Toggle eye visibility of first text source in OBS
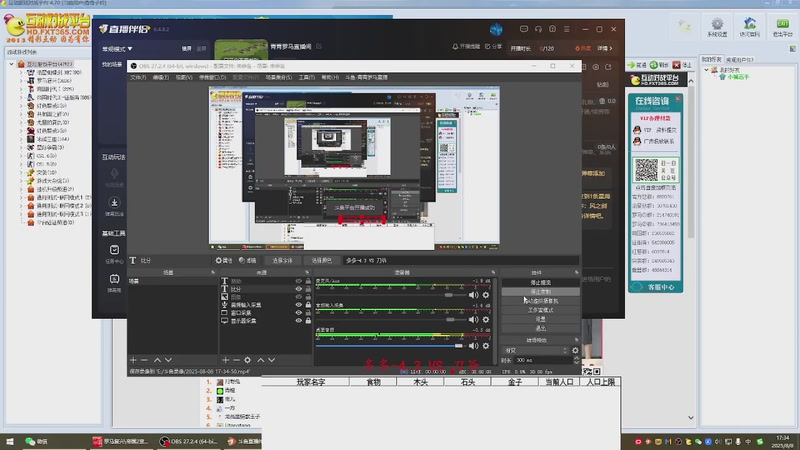 (299, 281)
